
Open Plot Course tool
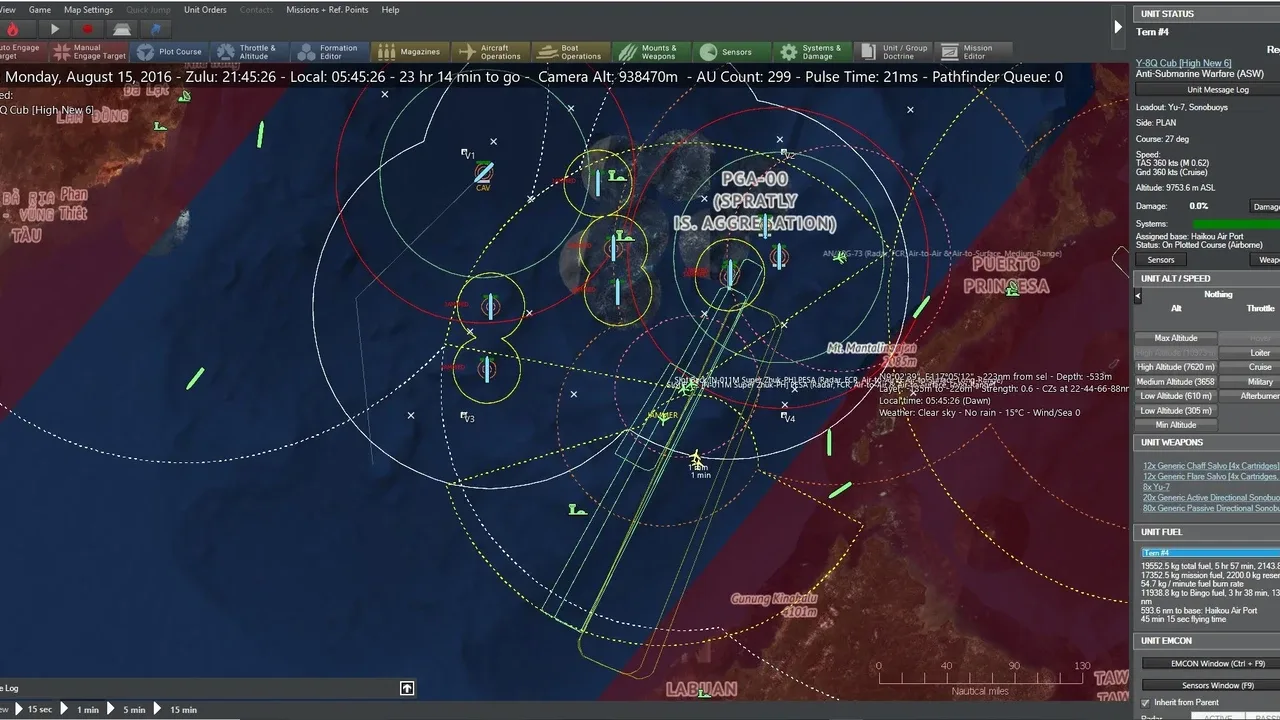pyautogui.click(x=169, y=52)
